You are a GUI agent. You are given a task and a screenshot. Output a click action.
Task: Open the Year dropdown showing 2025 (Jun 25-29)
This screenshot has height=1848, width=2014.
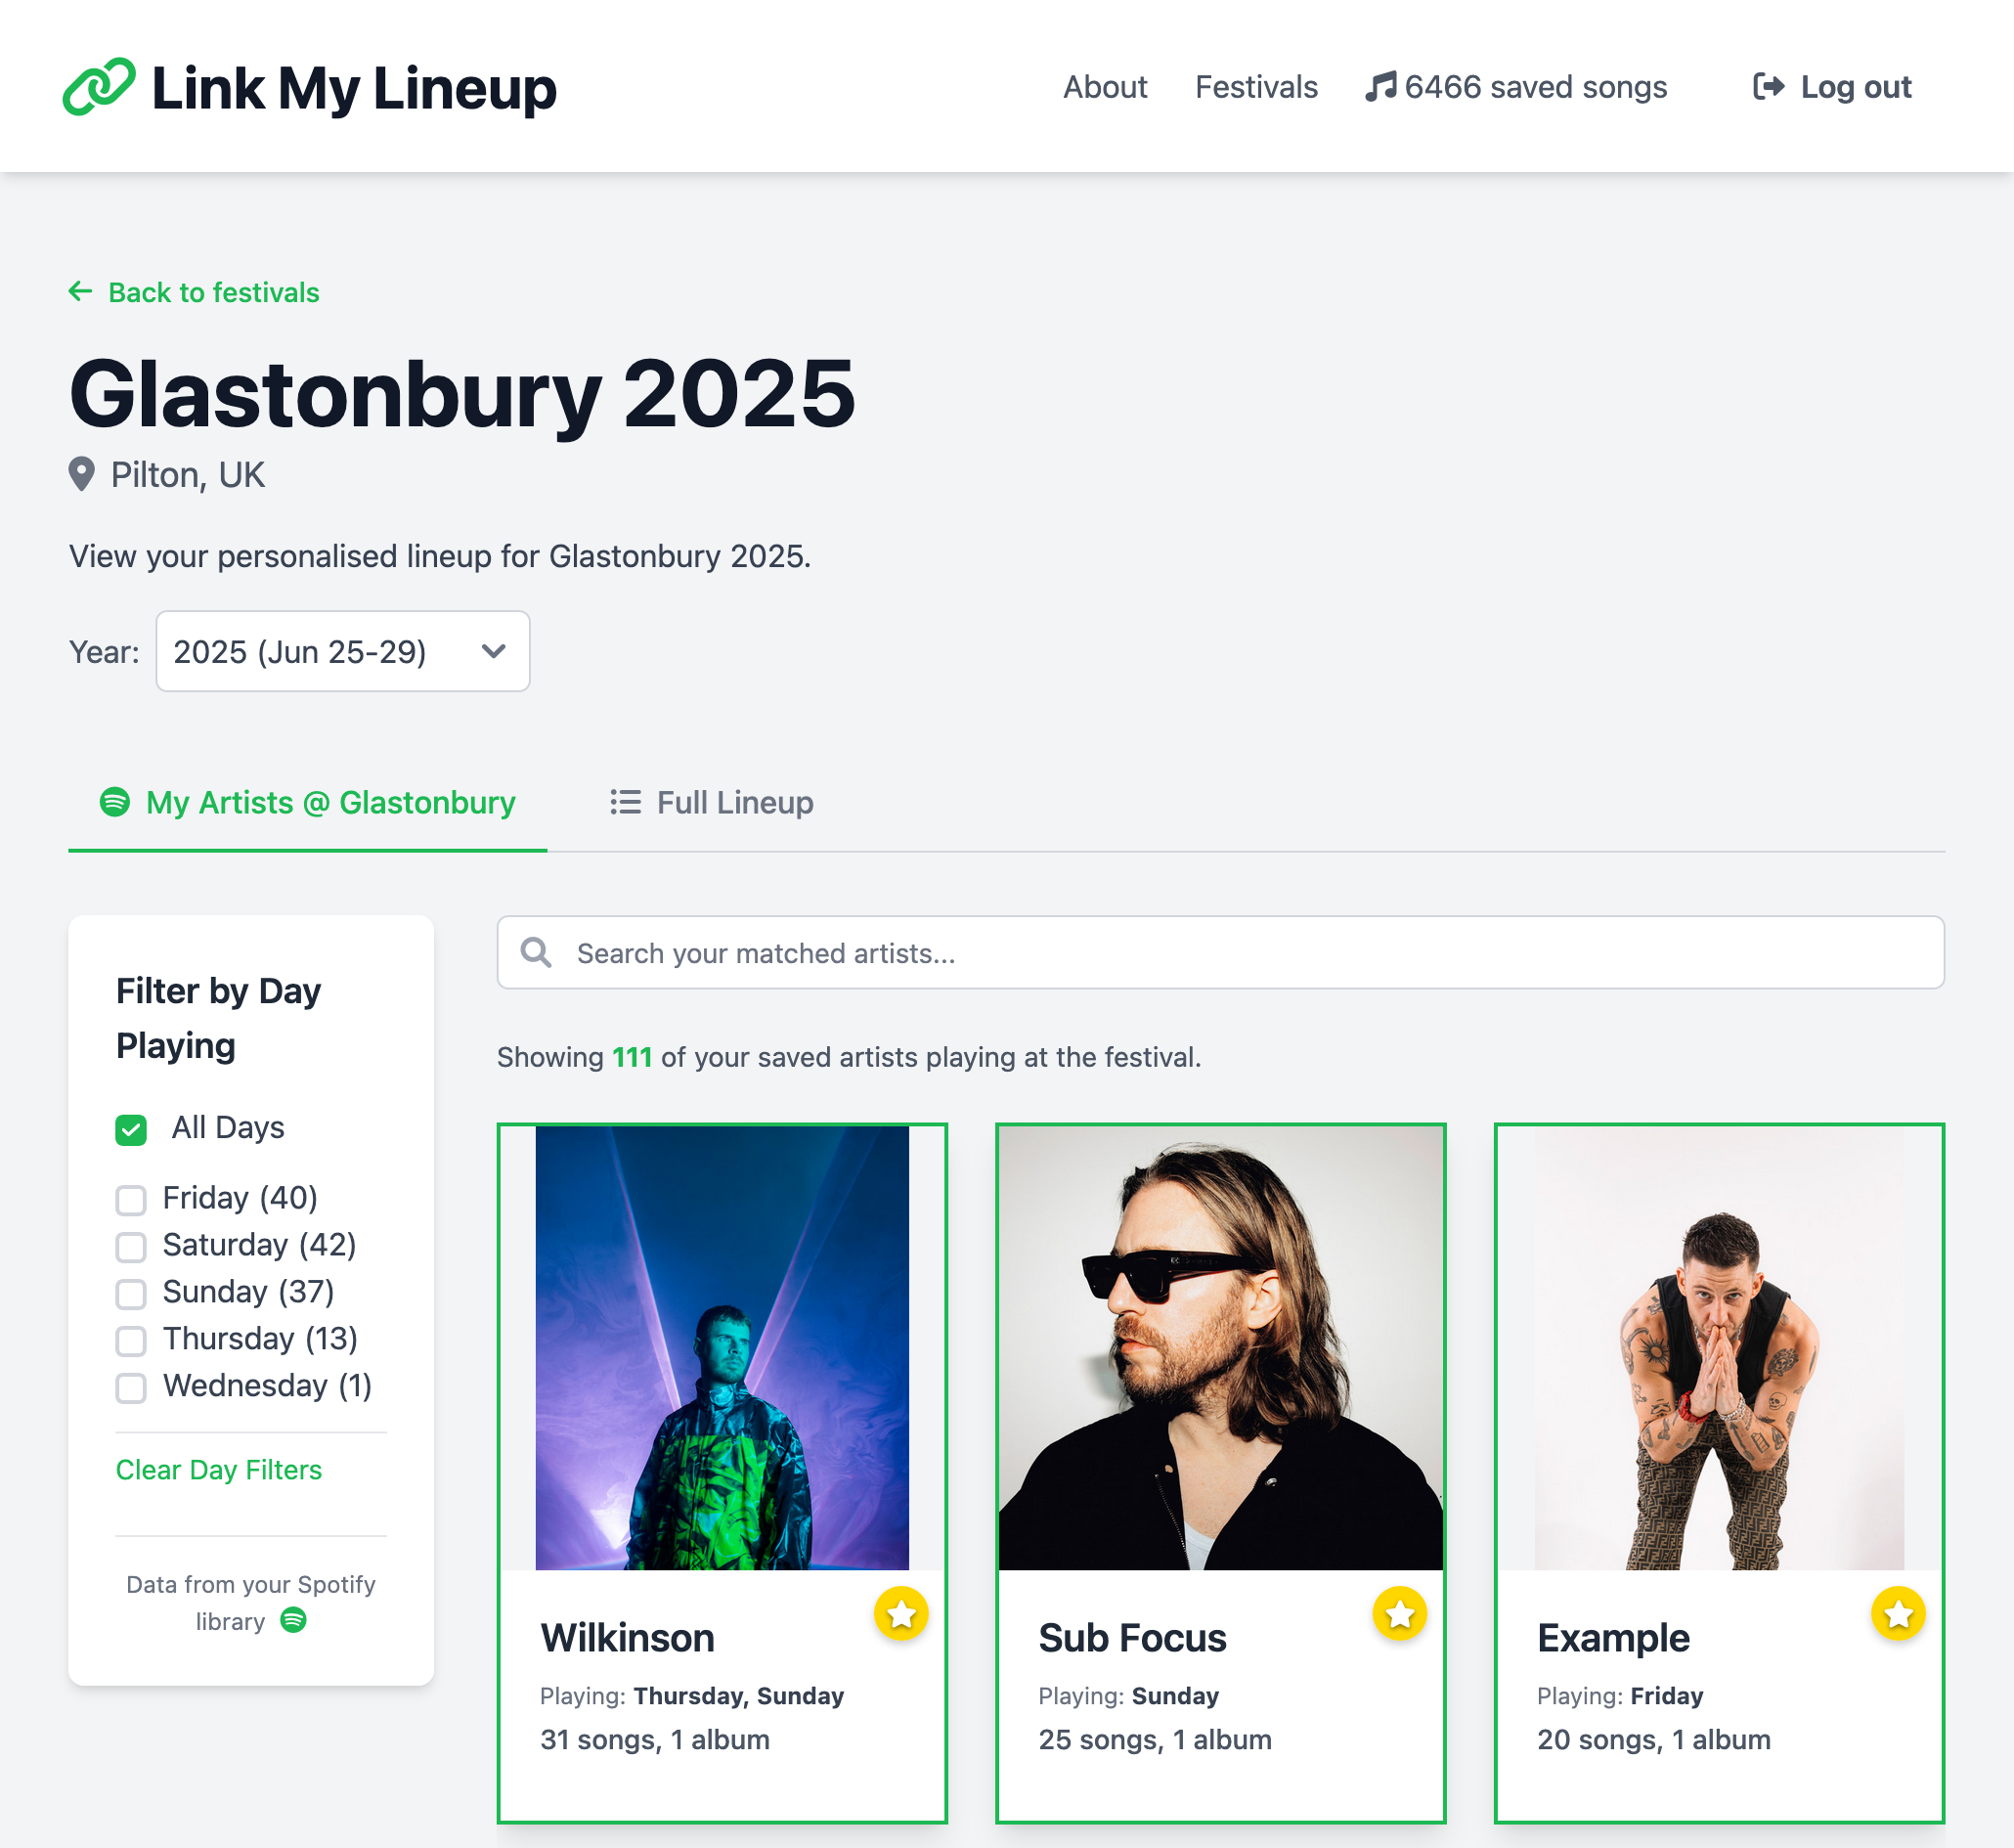click(x=343, y=651)
